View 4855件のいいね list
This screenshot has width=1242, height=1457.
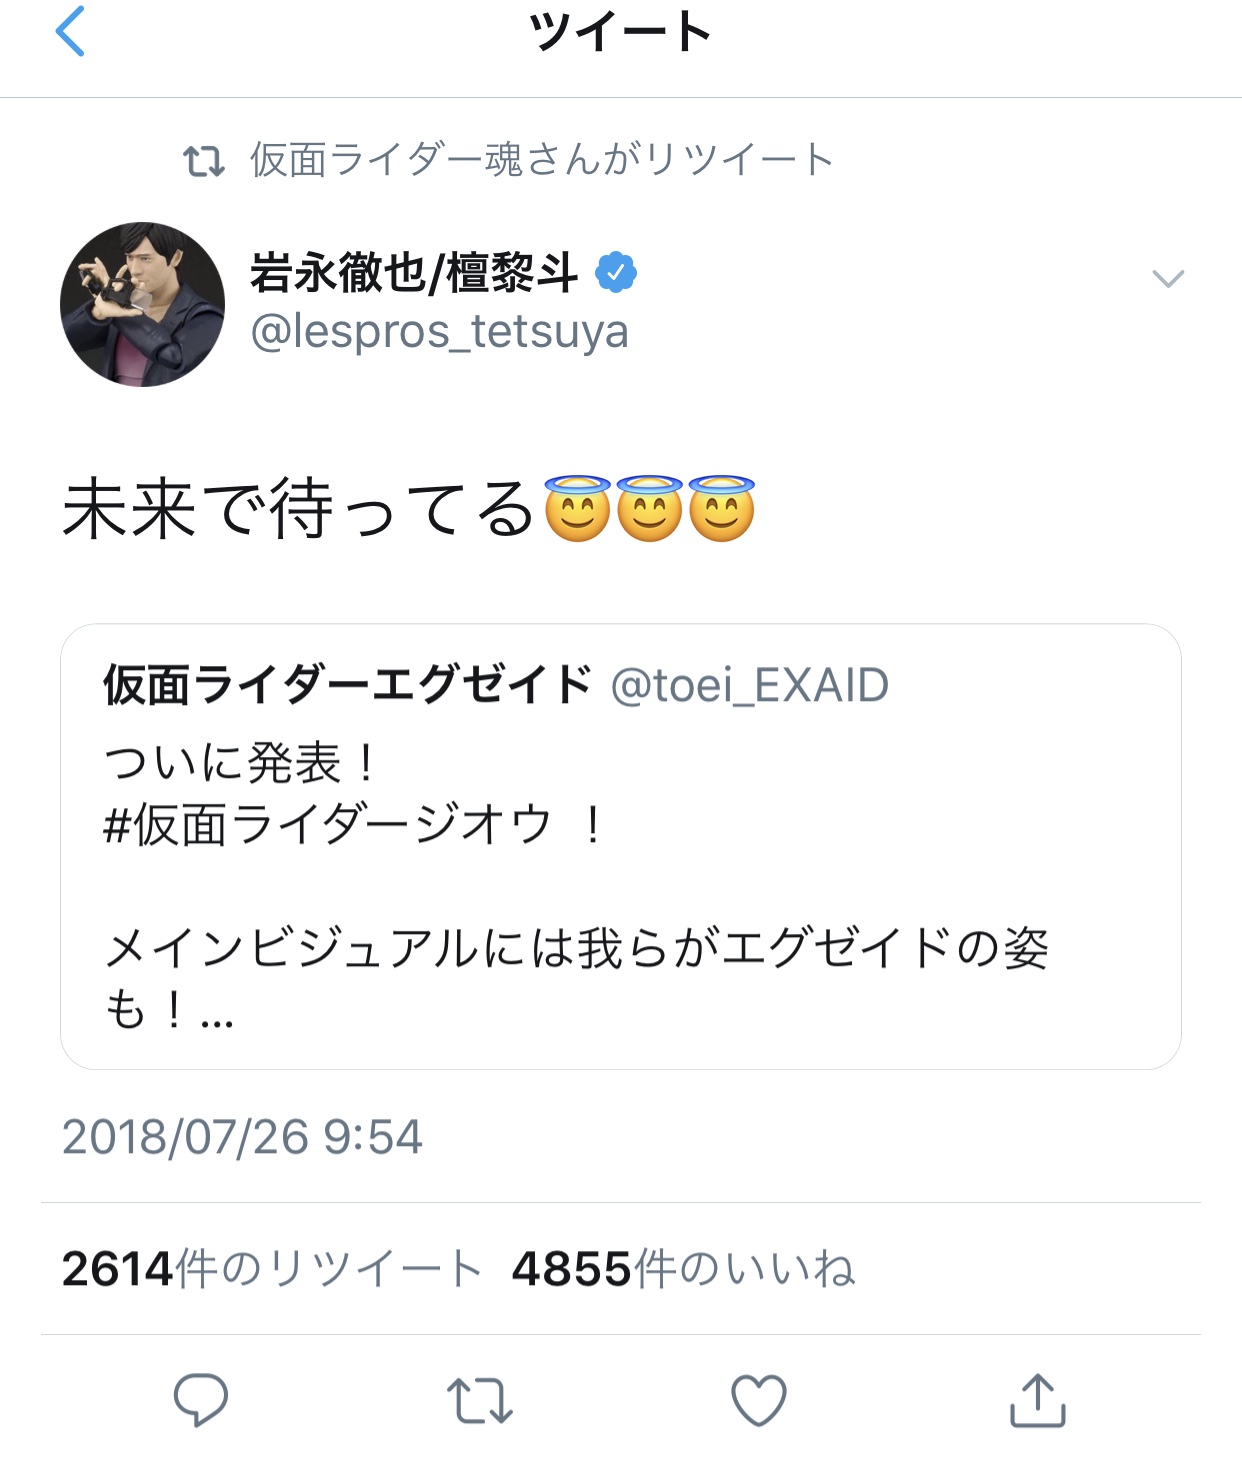click(683, 1269)
